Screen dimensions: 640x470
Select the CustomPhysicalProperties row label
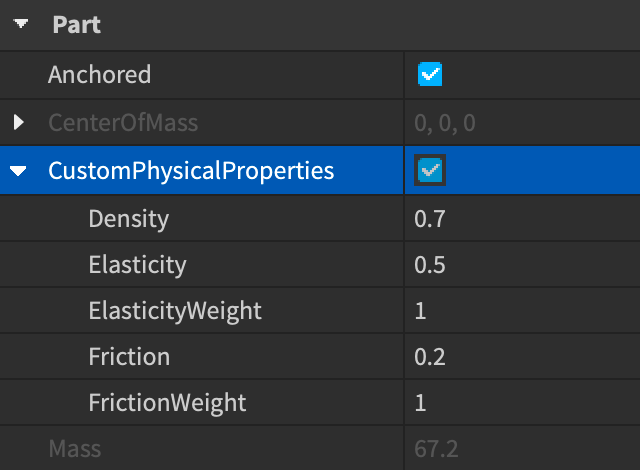tap(191, 171)
